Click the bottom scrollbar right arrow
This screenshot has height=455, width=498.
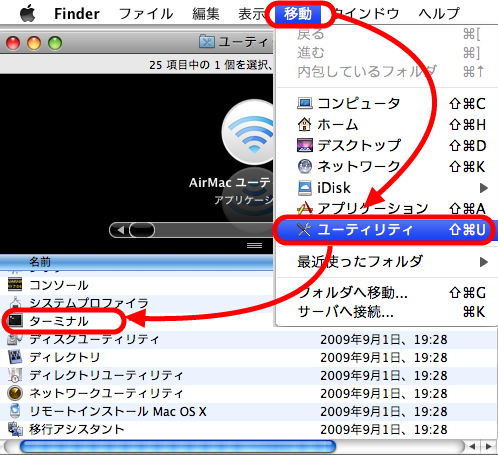(x=488, y=447)
